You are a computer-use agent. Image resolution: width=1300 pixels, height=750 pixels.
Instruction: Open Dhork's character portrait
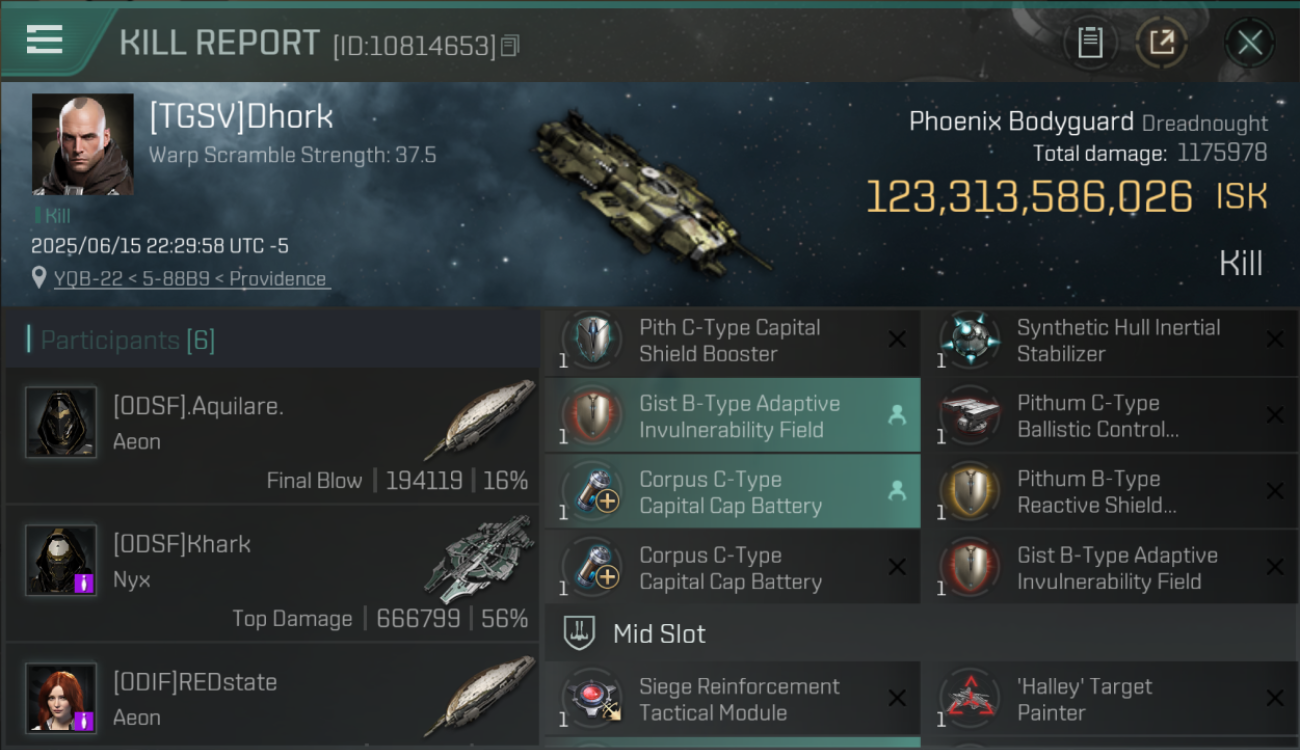[x=82, y=145]
